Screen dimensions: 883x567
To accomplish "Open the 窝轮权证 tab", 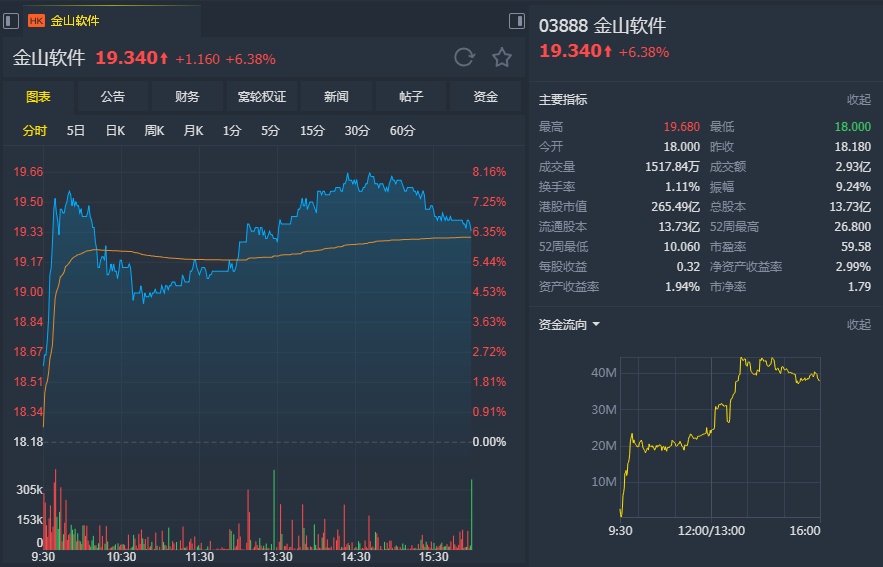I will click(262, 97).
